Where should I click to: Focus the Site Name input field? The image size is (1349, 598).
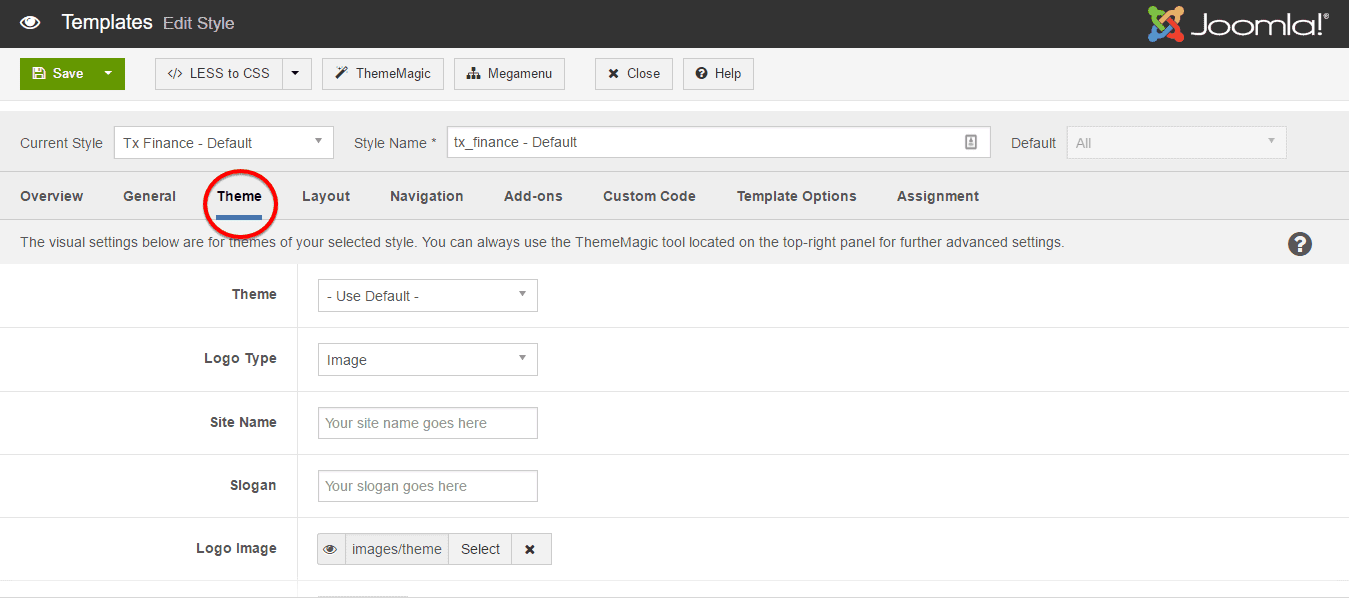(x=427, y=423)
